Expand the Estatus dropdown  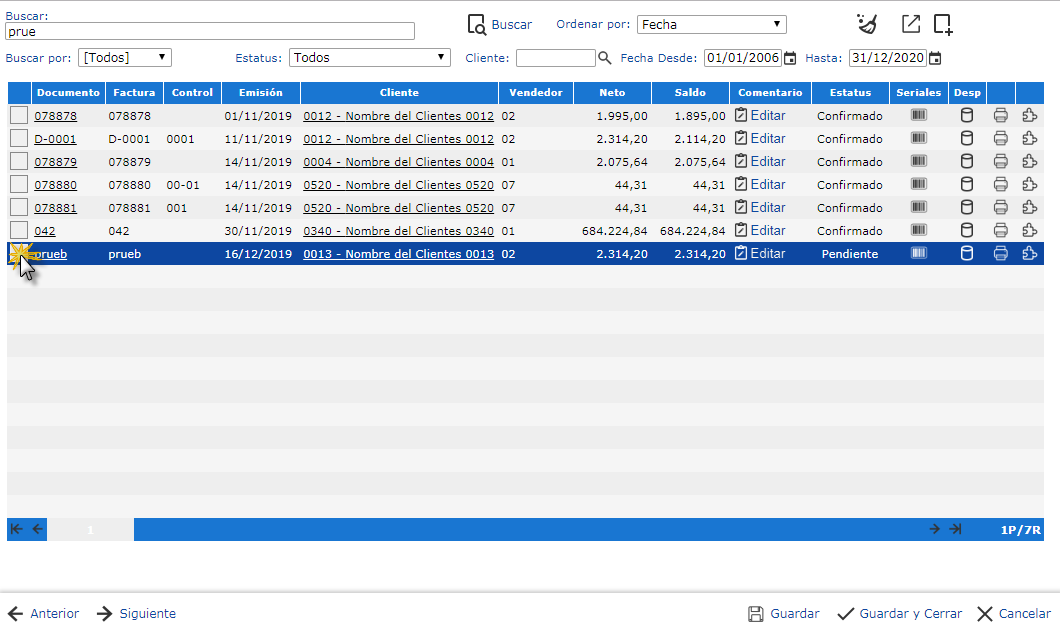(369, 58)
